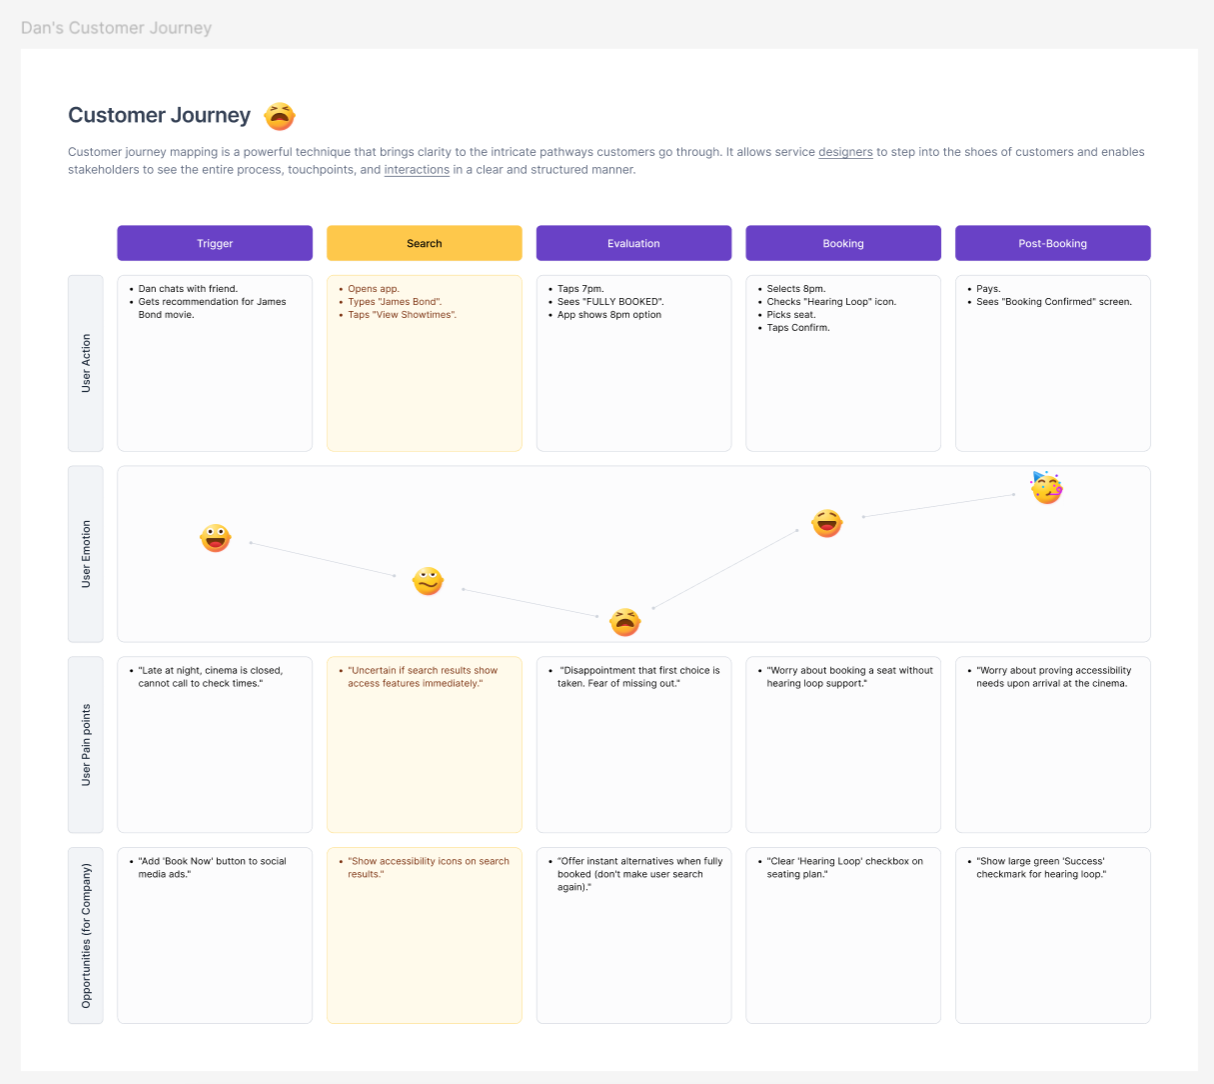
Task: Select the Opportunities (for Company) row label
Action: point(86,935)
